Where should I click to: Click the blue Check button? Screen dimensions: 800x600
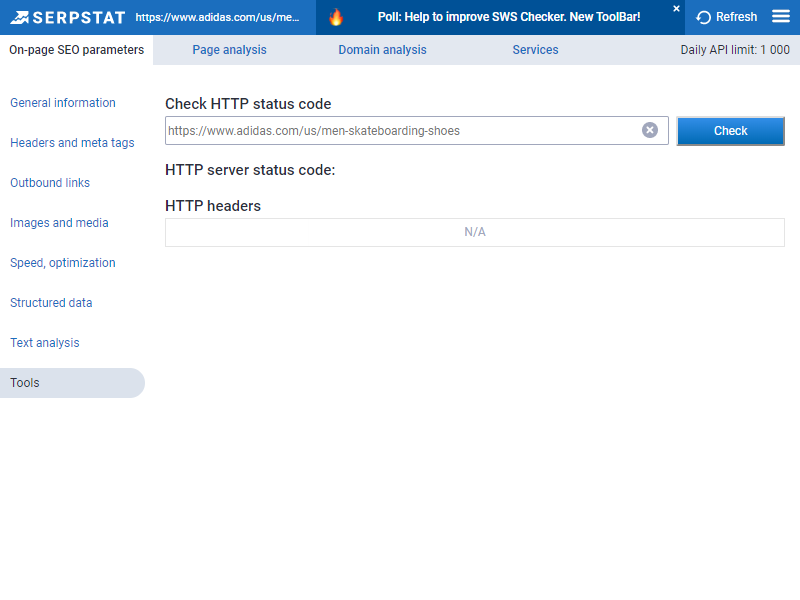tap(730, 131)
